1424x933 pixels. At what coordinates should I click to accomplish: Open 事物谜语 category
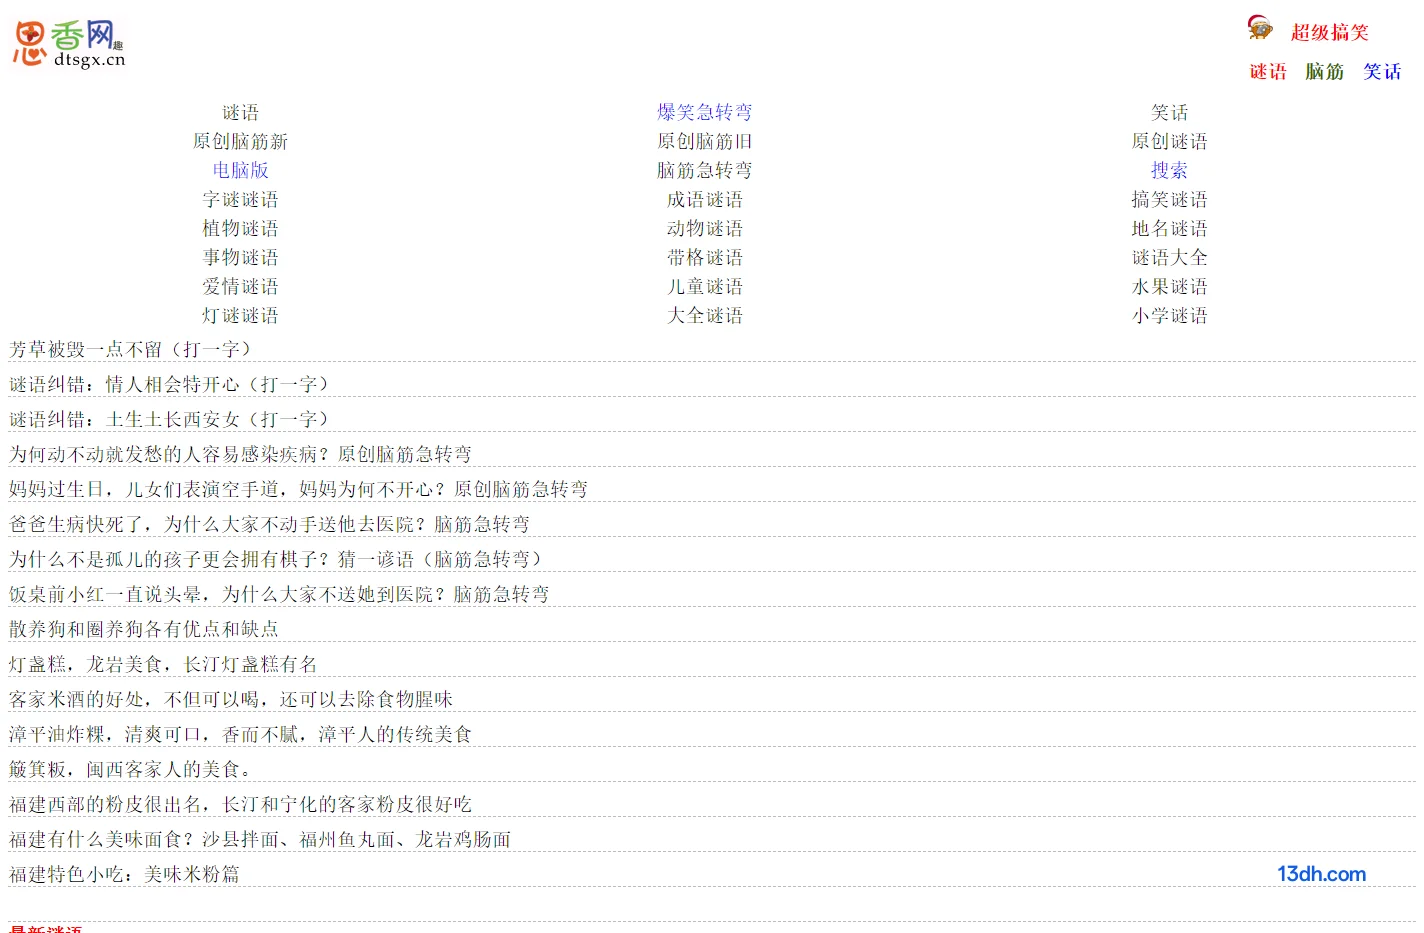coord(240,258)
